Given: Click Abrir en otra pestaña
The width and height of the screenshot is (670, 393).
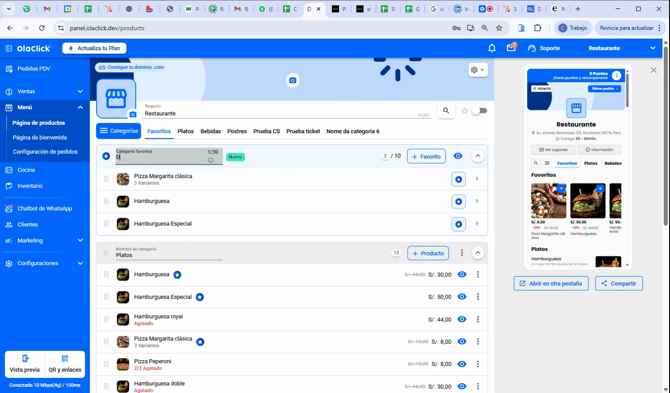Looking at the screenshot, I should click(x=551, y=284).
